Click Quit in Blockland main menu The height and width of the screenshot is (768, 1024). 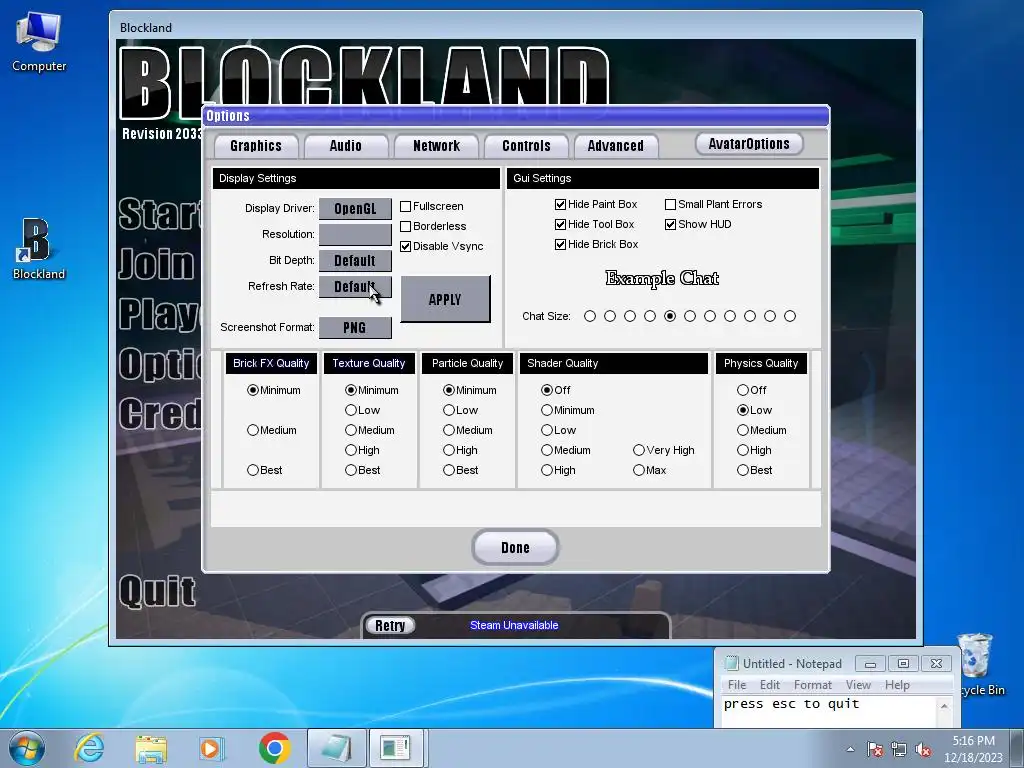pyautogui.click(x=157, y=591)
